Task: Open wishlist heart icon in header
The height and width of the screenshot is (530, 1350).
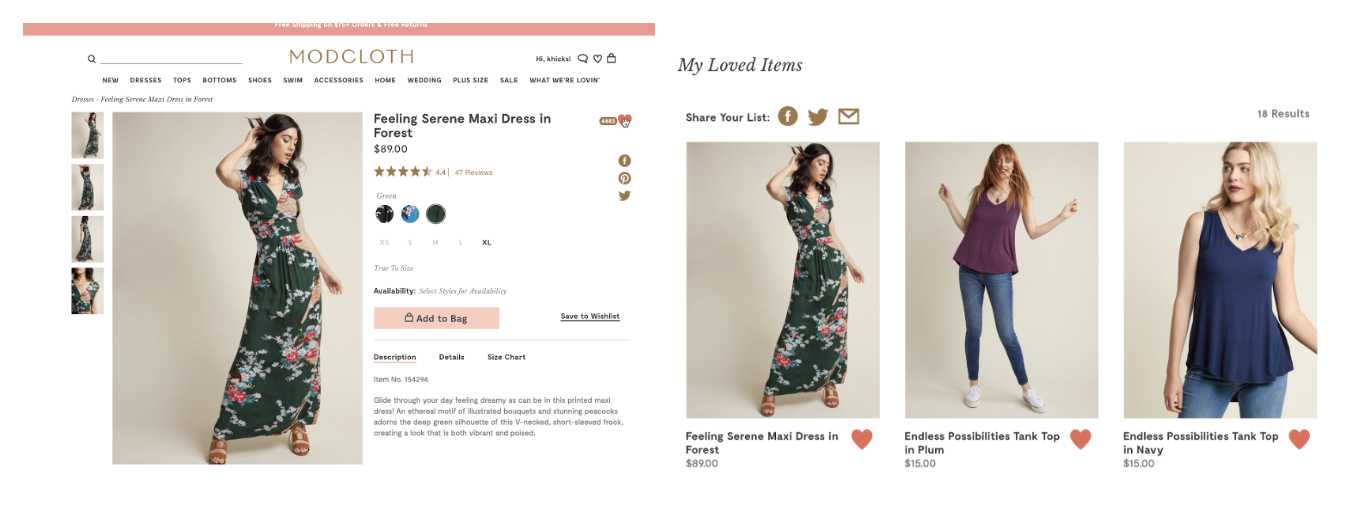Action: [x=597, y=59]
